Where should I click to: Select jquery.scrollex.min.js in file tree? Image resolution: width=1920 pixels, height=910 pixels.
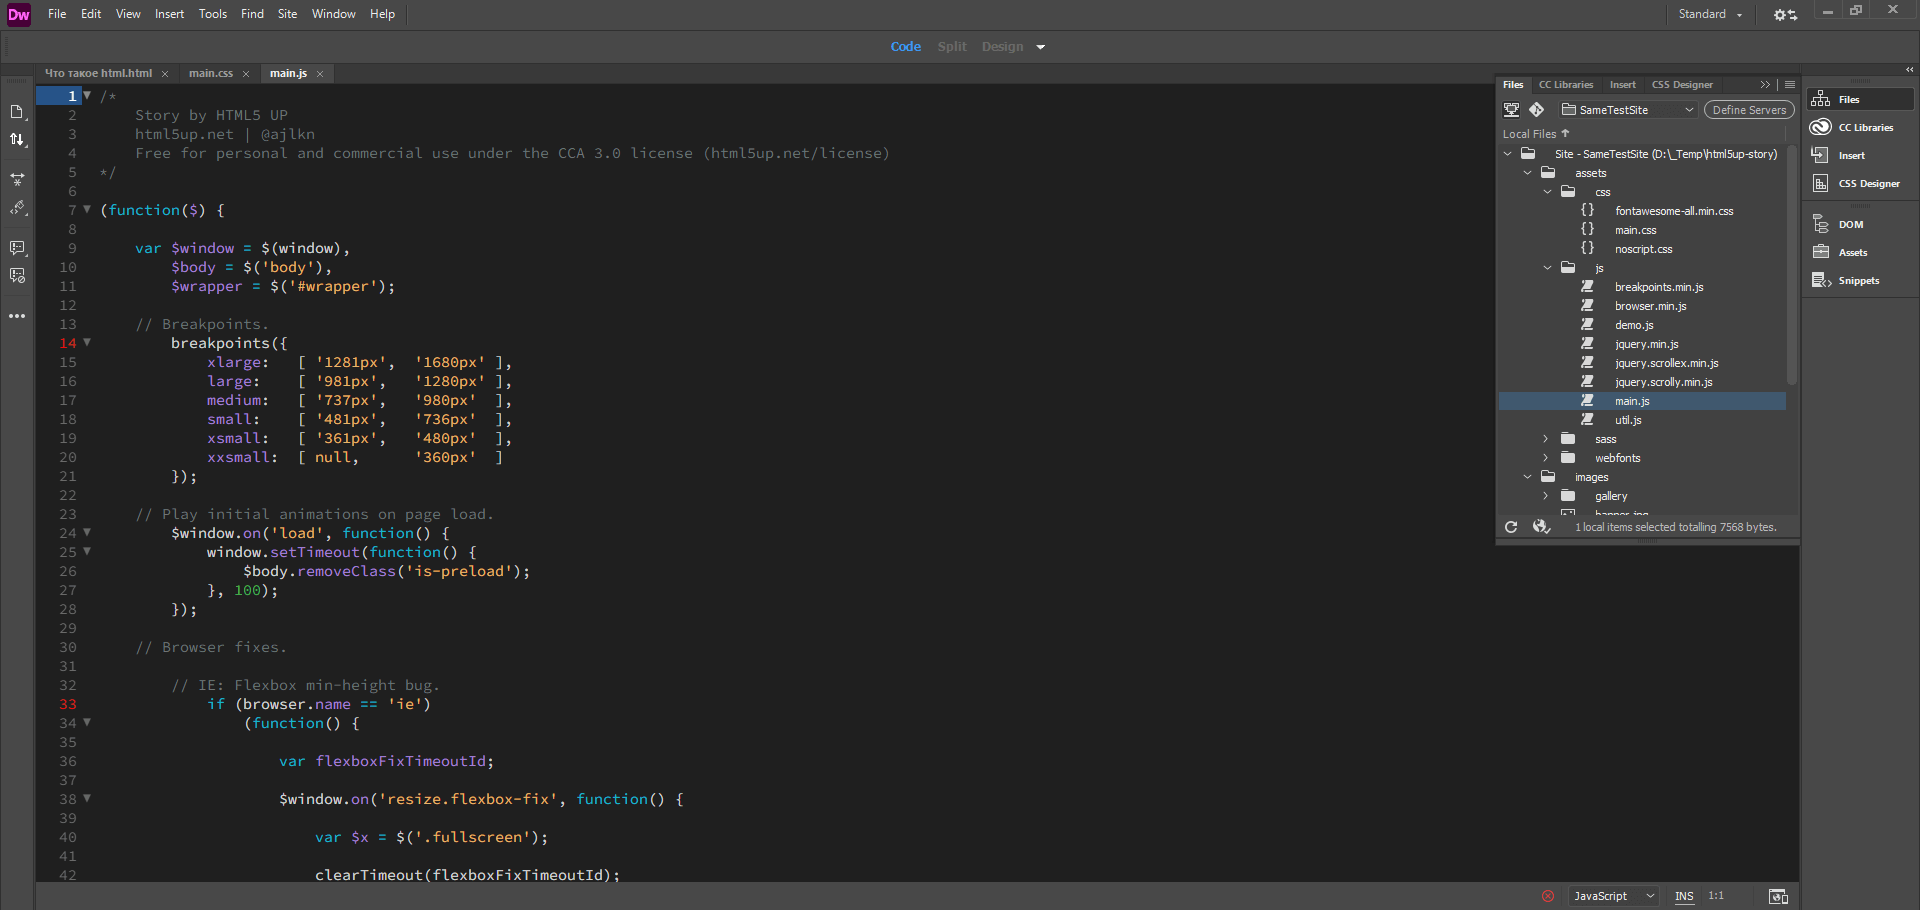coord(1666,363)
